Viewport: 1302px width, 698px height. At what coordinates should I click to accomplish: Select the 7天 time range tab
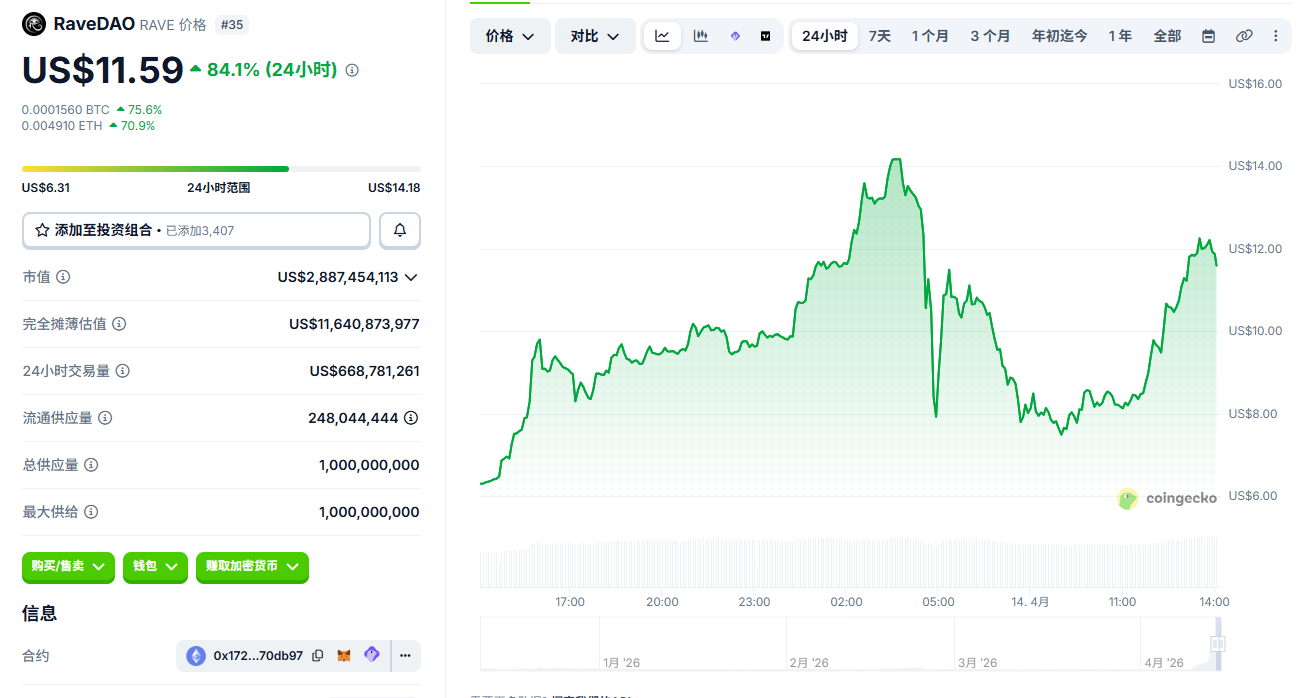tap(880, 36)
